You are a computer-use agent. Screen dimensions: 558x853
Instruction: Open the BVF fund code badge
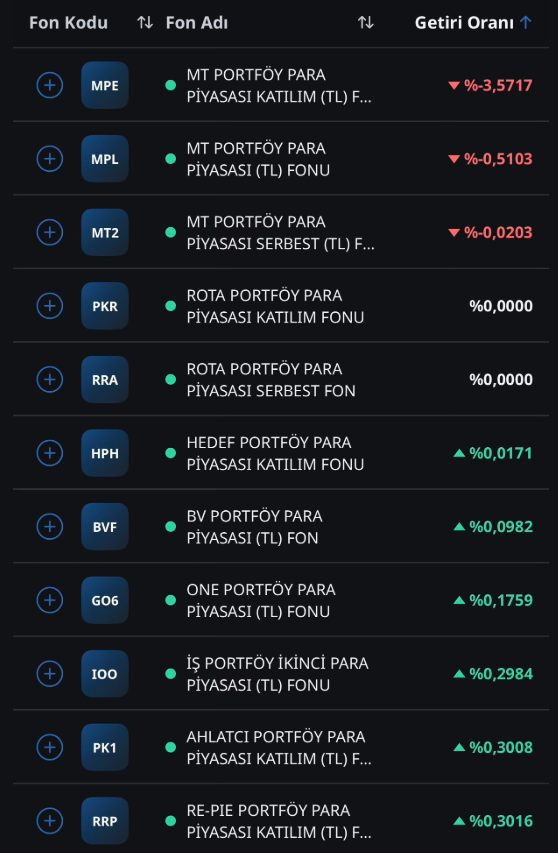point(105,527)
